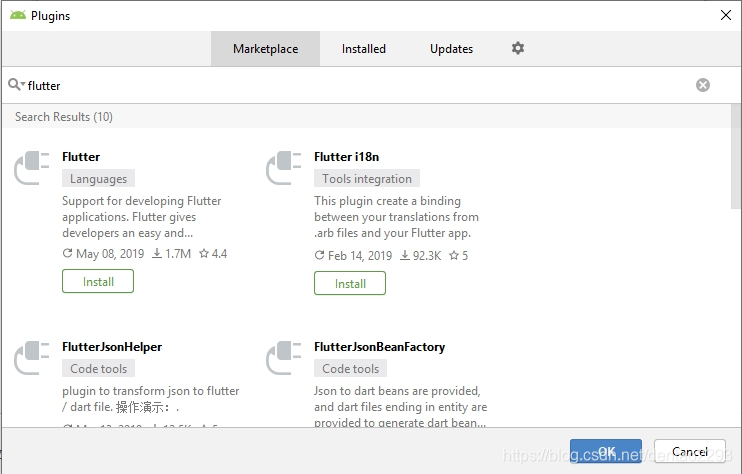Open the Updates tab
This screenshot has height=474, width=742.
coord(451,49)
